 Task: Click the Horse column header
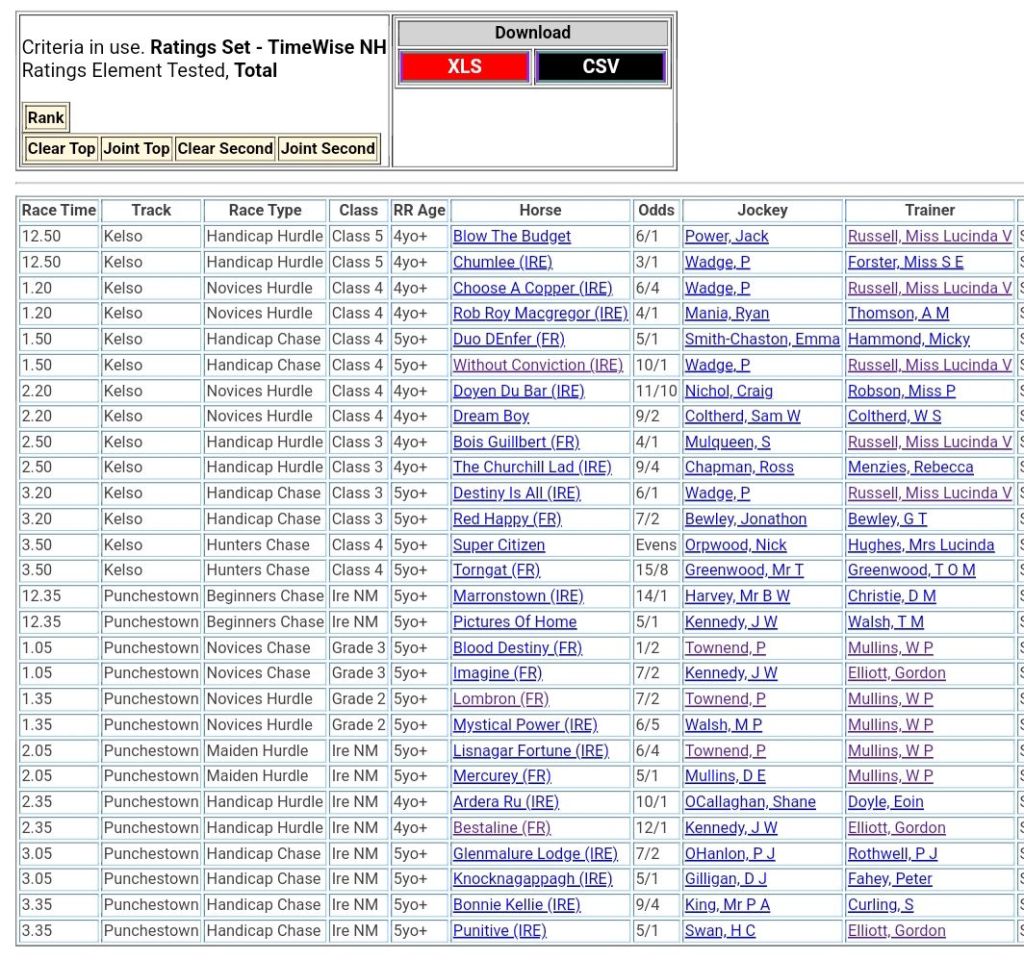540,211
